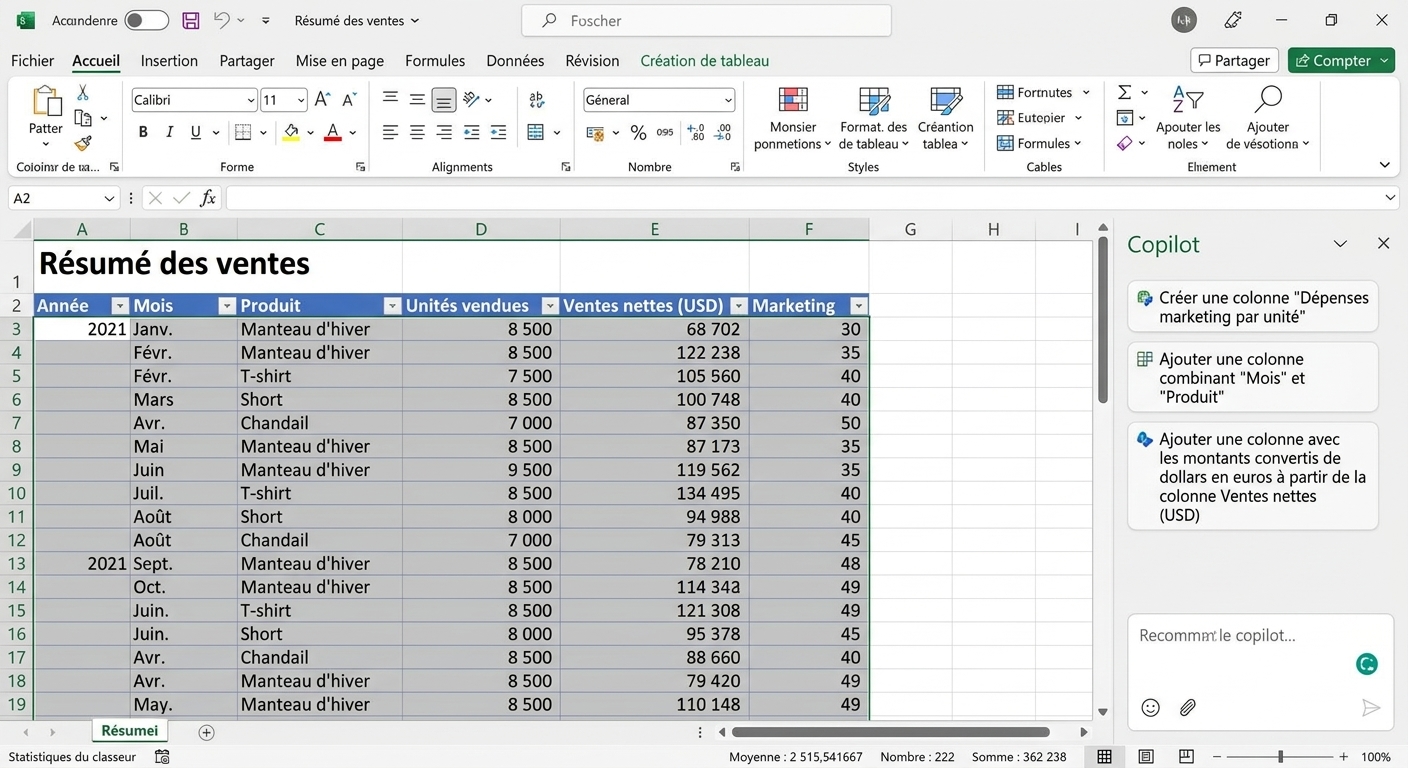Toggle Underline formatting
The height and width of the screenshot is (768, 1408).
(x=195, y=132)
